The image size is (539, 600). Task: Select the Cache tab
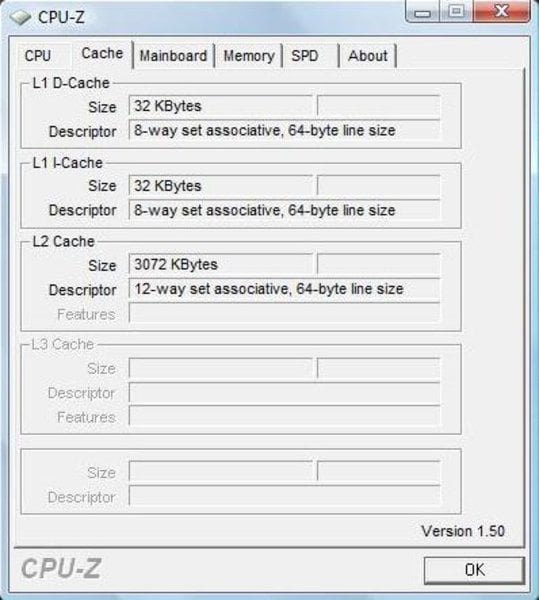point(103,54)
